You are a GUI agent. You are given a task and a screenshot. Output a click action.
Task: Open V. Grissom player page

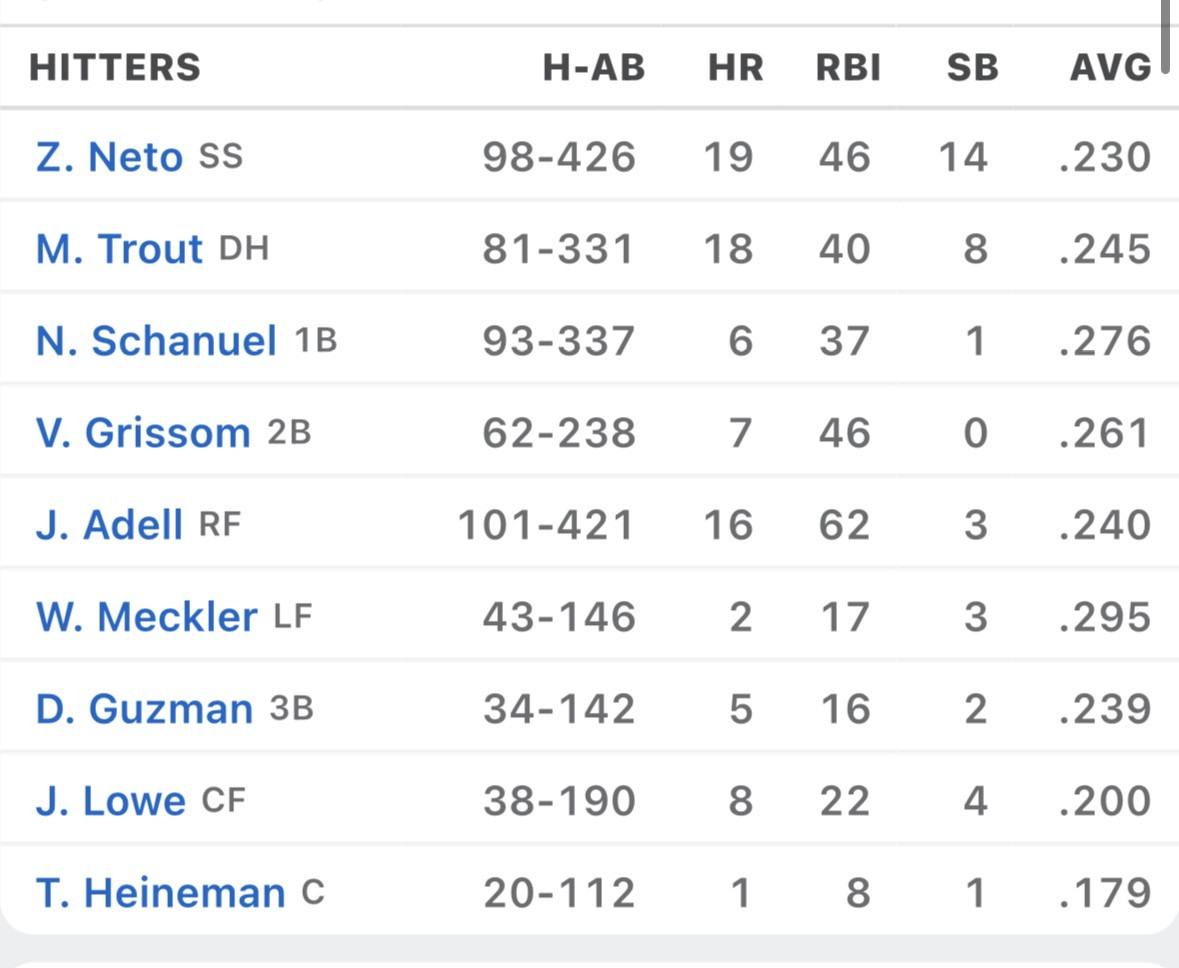click(142, 432)
